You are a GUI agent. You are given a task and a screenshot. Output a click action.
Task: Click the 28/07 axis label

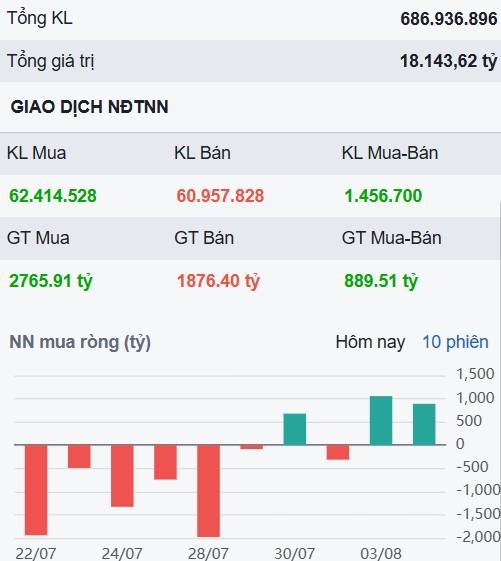point(208,553)
